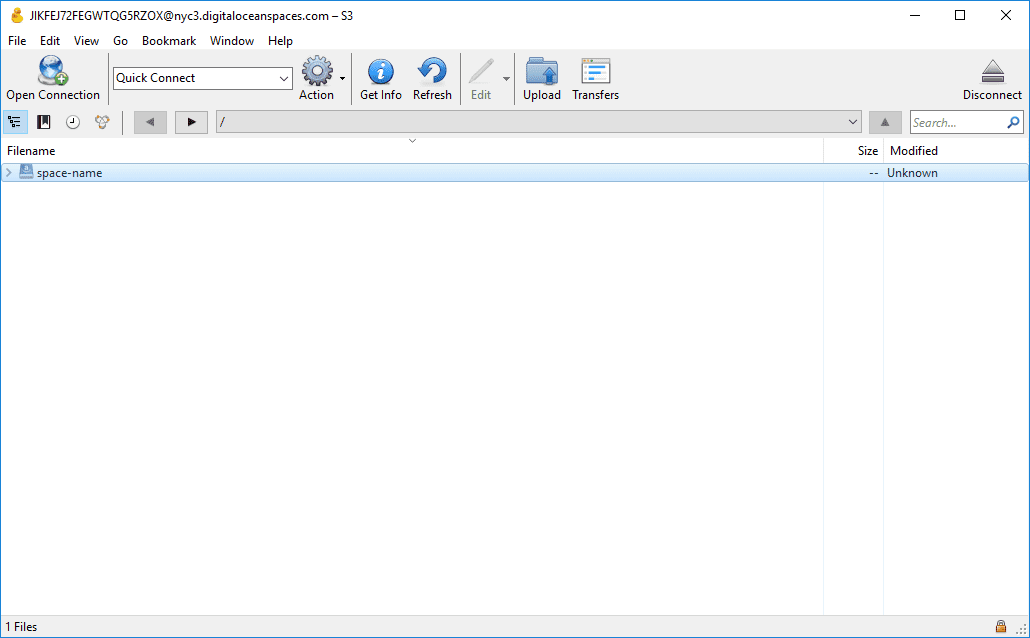Show the Bonjour view
Image resolution: width=1030 pixels, height=638 pixels.
point(102,122)
